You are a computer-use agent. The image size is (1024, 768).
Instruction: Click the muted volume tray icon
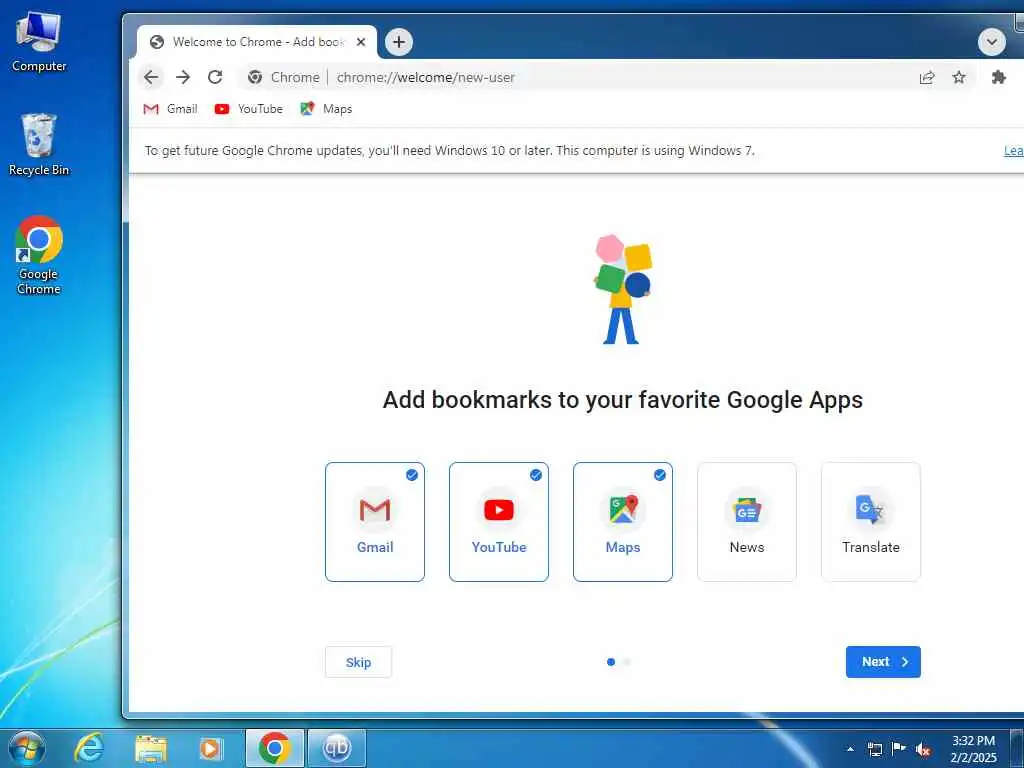[923, 750]
